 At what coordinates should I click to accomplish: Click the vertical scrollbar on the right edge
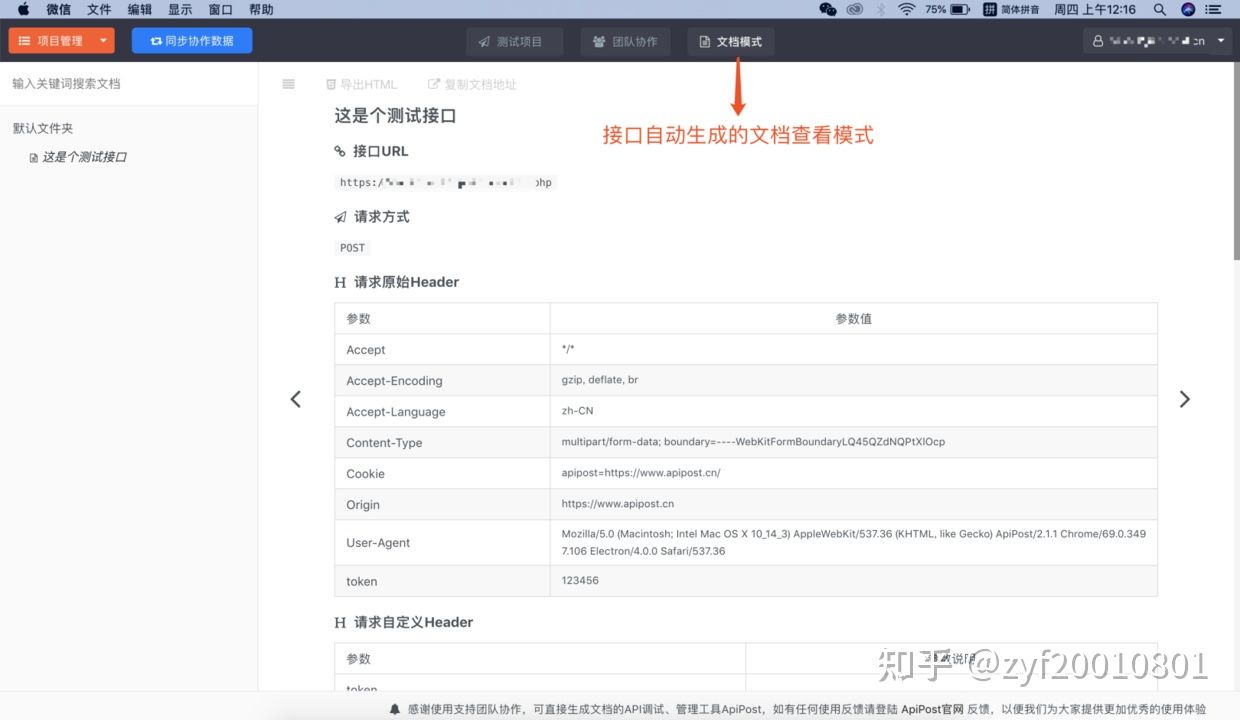(x=1236, y=160)
